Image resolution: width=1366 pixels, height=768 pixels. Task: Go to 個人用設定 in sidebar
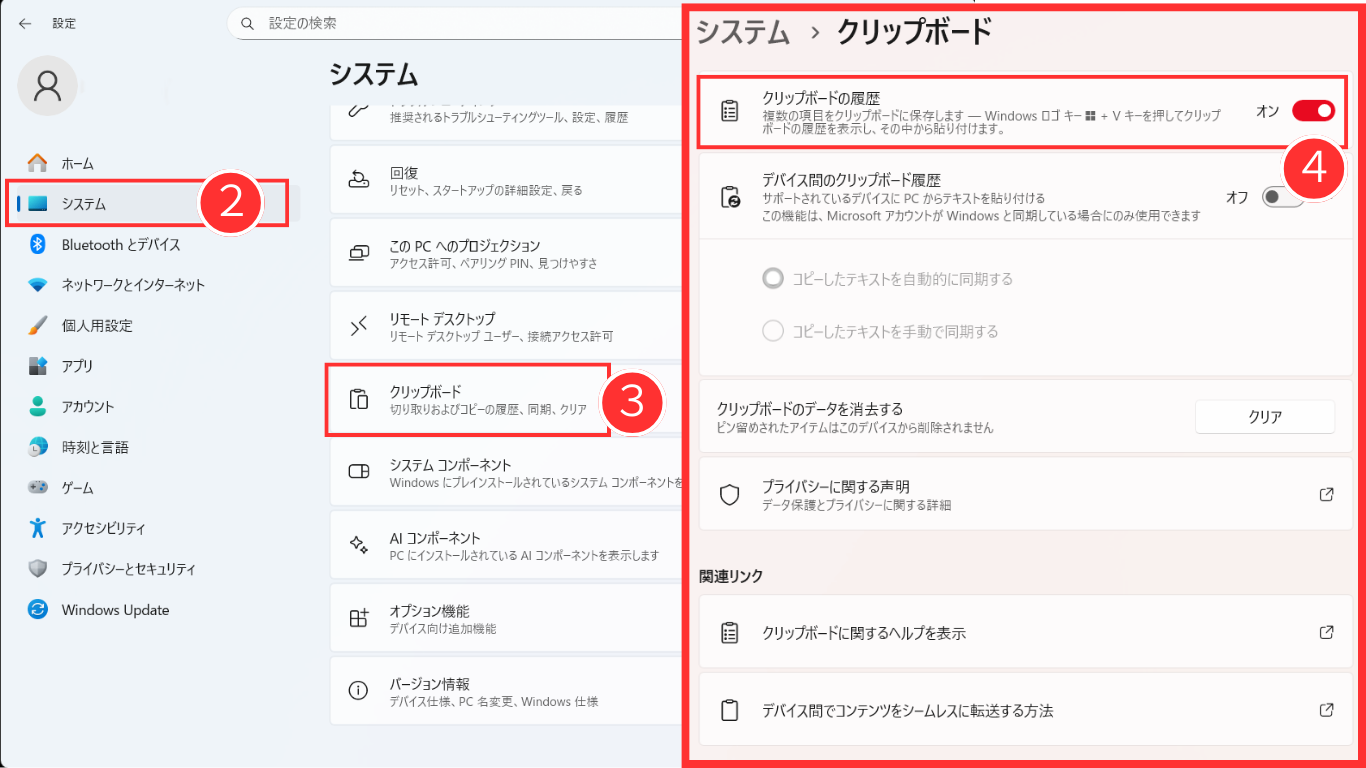click(97, 326)
